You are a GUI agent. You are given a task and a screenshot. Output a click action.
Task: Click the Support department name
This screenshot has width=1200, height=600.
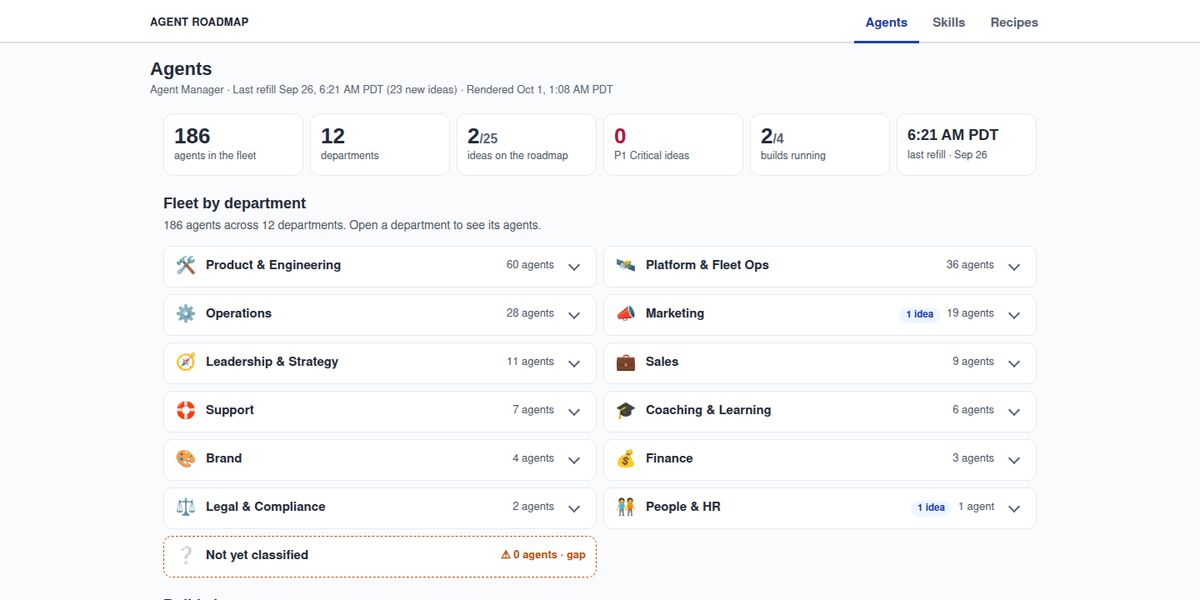tap(230, 410)
